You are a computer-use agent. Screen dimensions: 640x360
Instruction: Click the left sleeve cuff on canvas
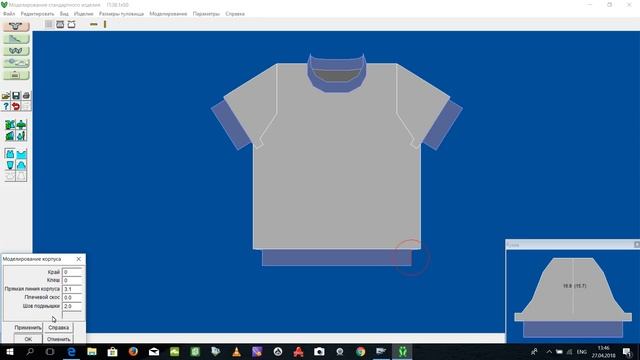point(231,124)
